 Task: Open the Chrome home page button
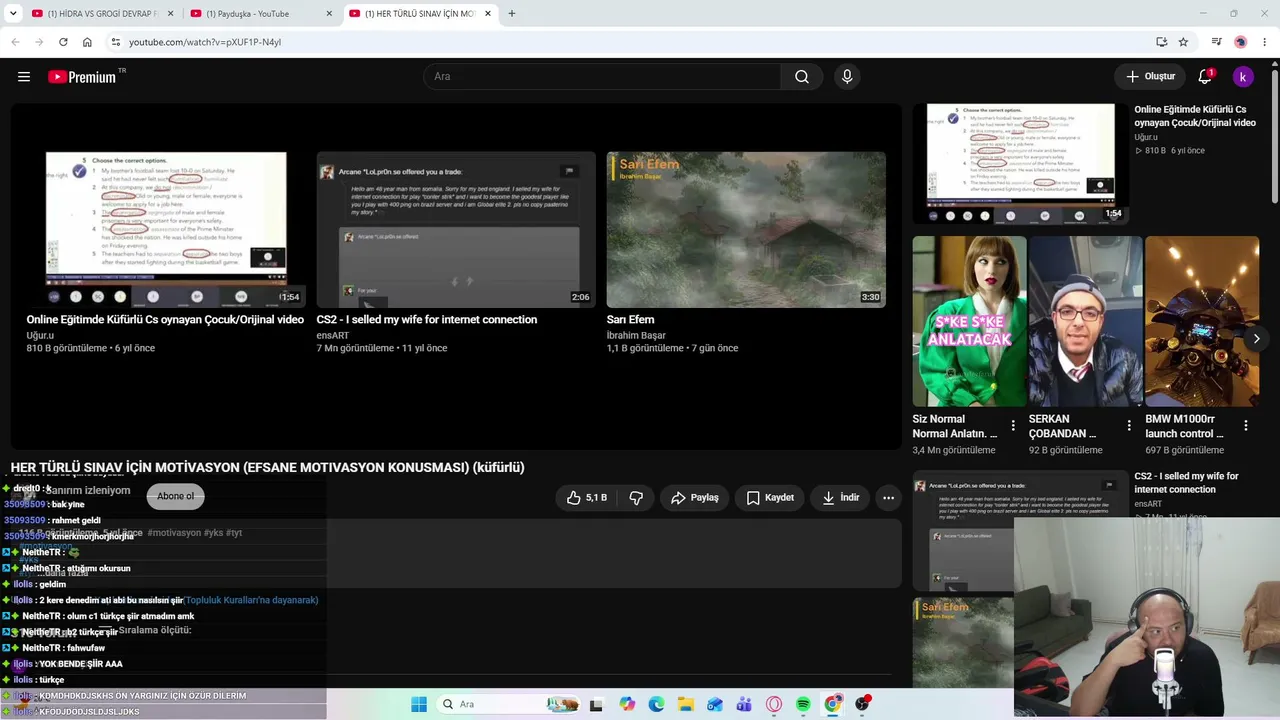pyautogui.click(x=87, y=42)
